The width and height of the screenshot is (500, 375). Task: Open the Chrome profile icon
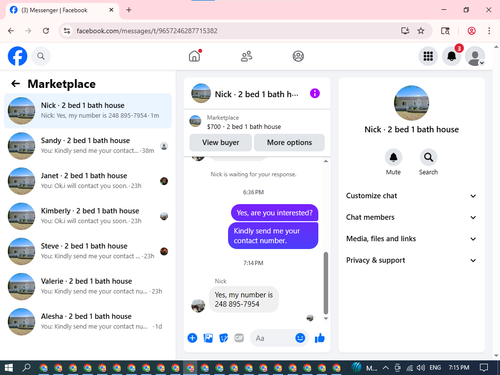(471, 31)
